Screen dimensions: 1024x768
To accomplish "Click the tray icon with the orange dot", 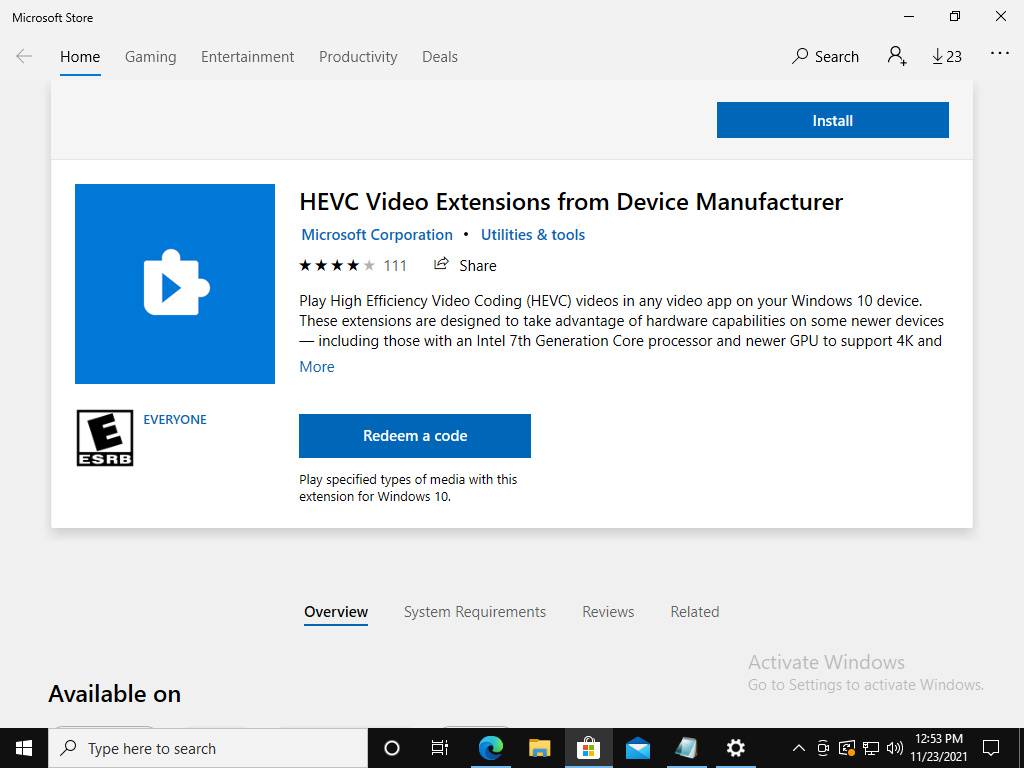I will [x=847, y=748].
